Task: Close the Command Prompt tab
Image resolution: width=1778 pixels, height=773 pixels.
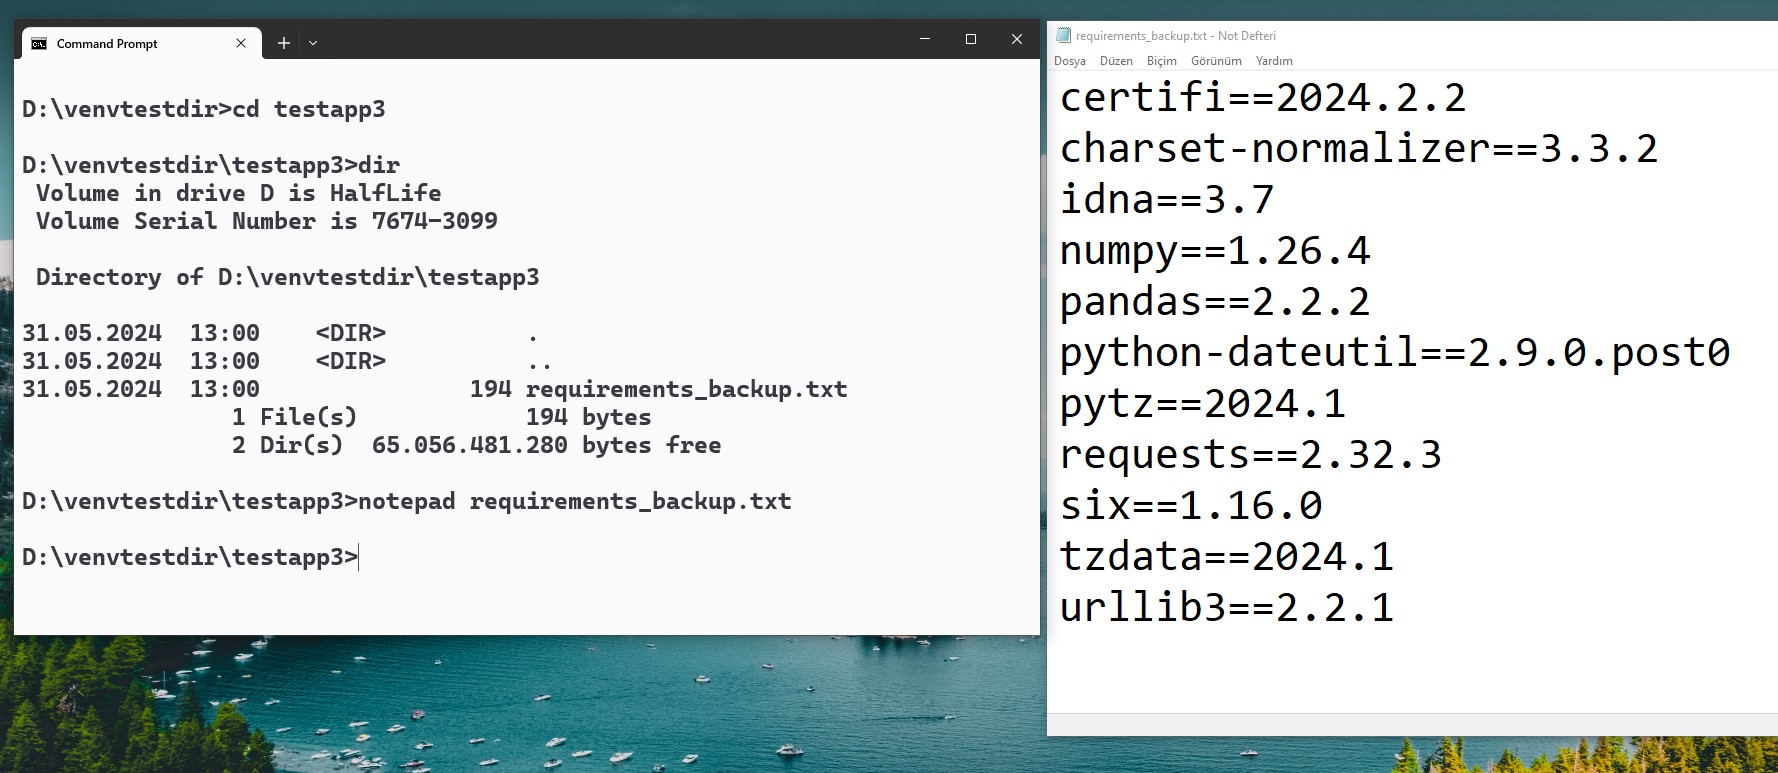Action: [x=241, y=43]
